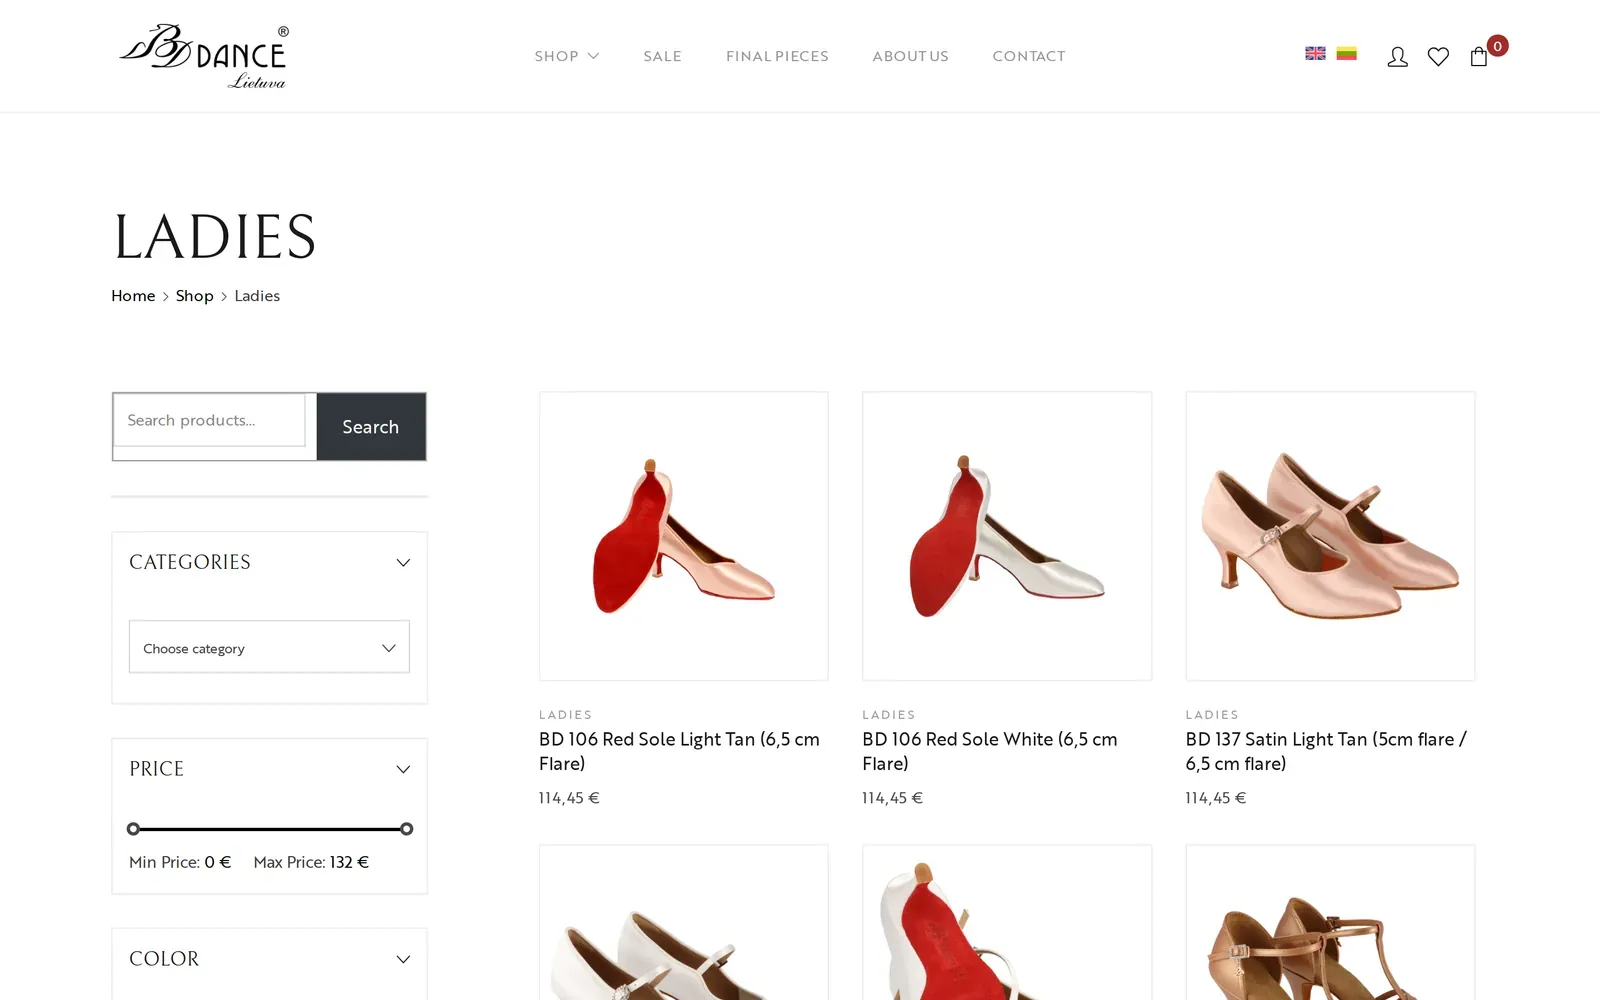Open the SHOP dropdown menu

(567, 56)
